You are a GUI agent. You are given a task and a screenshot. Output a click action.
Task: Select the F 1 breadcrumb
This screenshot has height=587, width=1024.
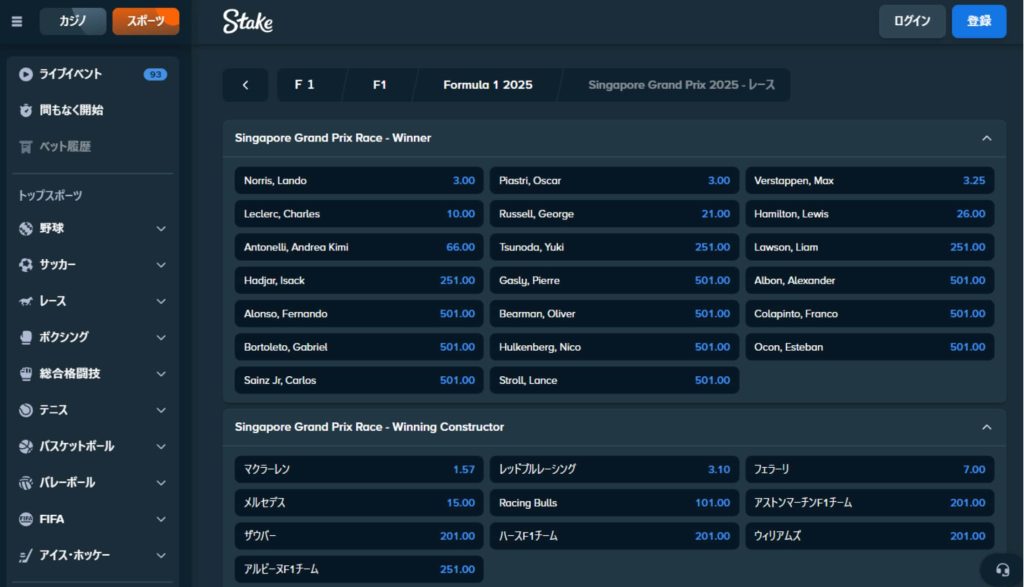coord(304,85)
